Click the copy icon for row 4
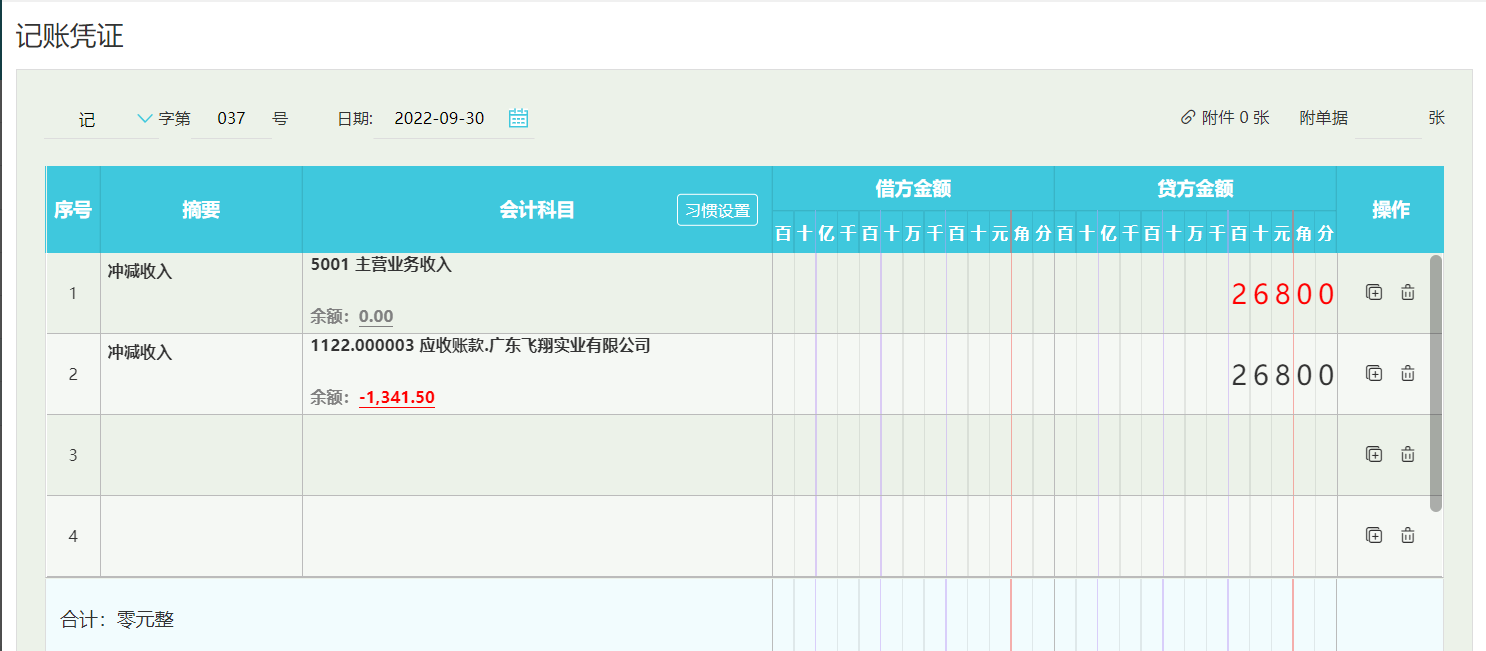1486x651 pixels. [x=1374, y=535]
